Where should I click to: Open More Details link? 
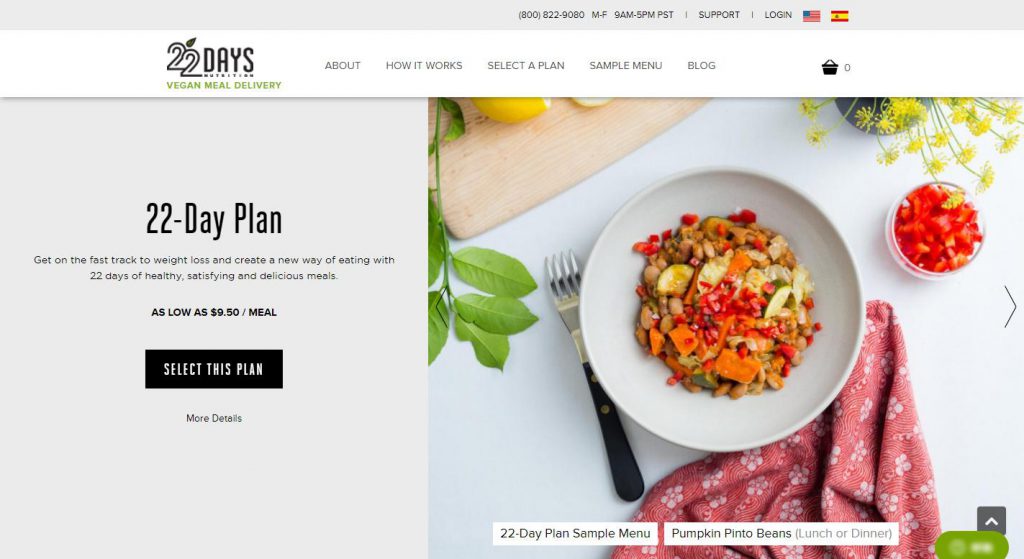pyautogui.click(x=214, y=418)
